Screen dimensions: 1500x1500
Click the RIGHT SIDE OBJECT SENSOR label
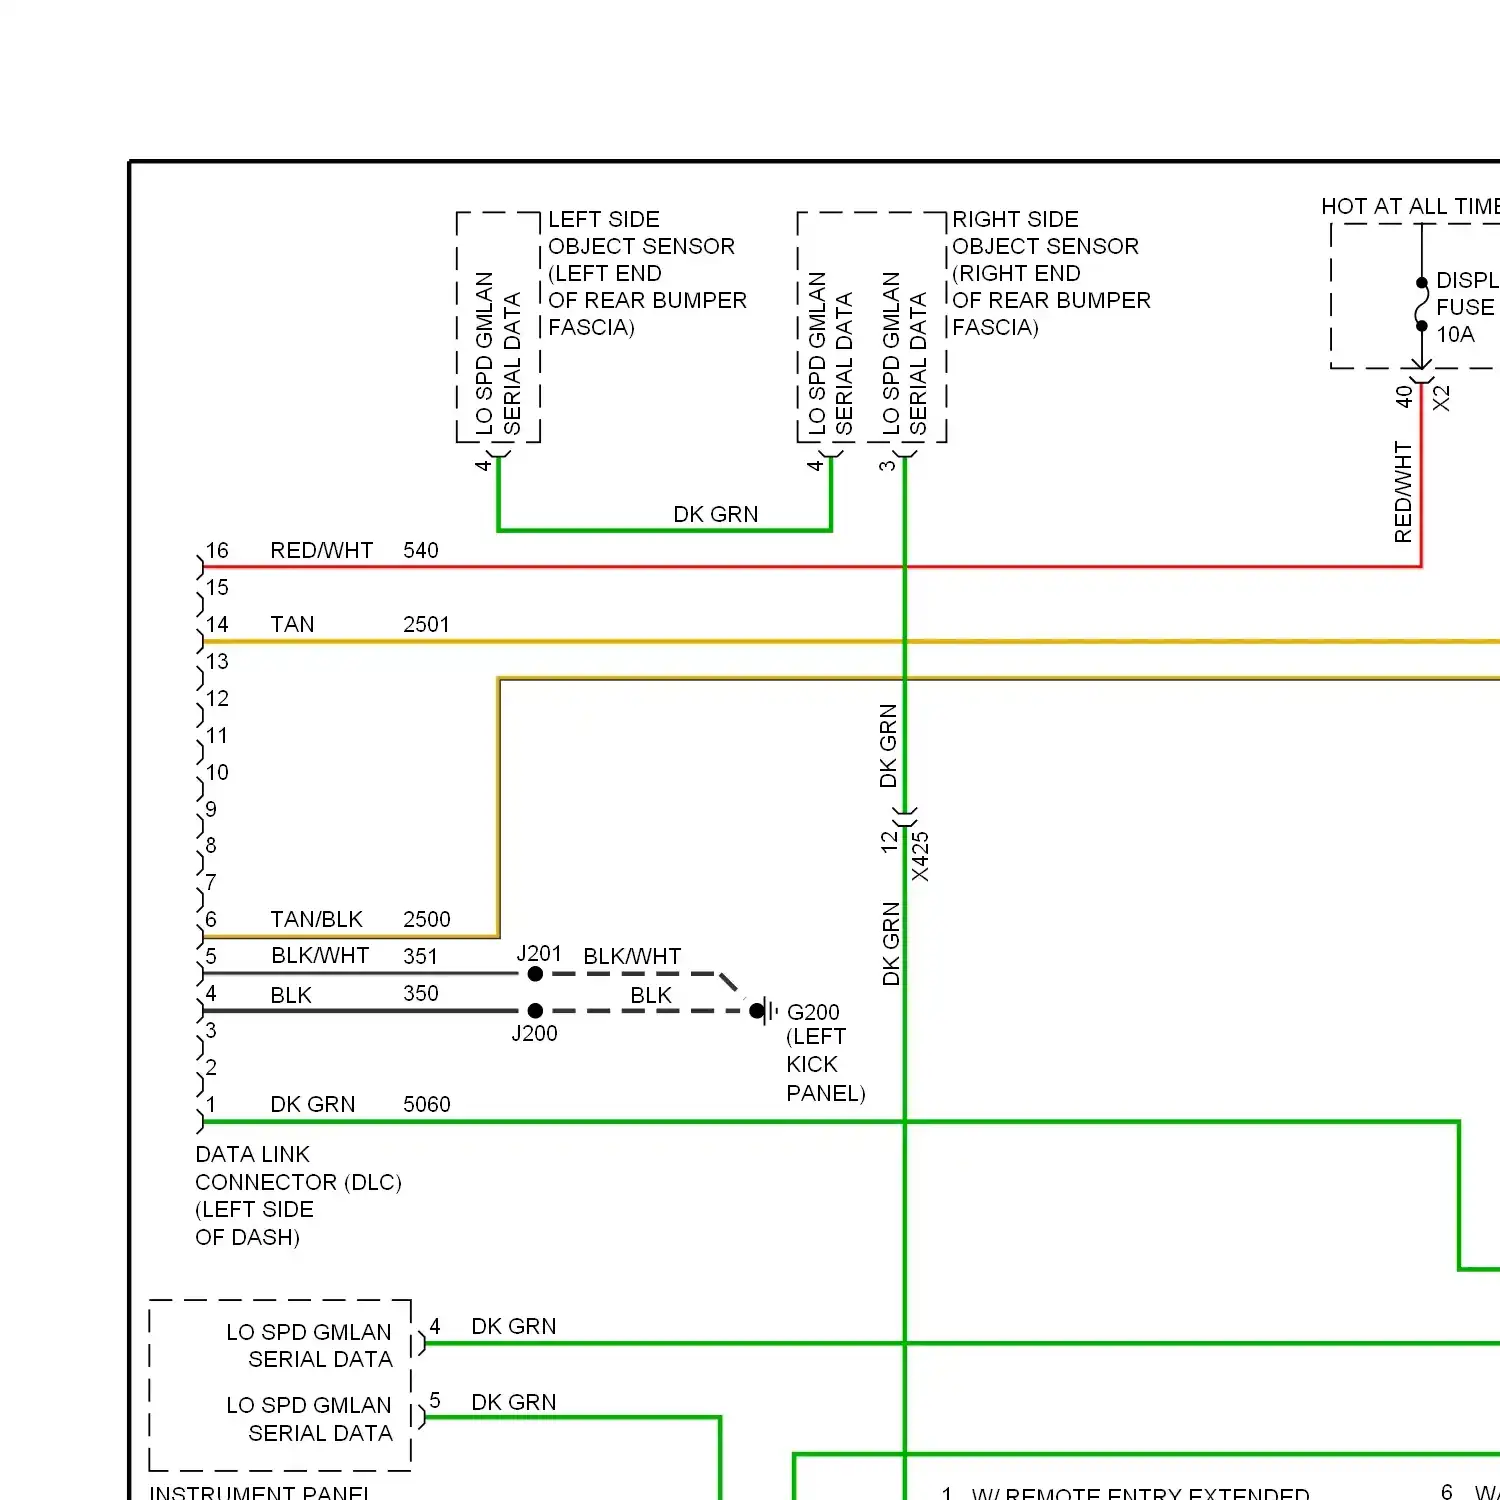coord(1051,273)
